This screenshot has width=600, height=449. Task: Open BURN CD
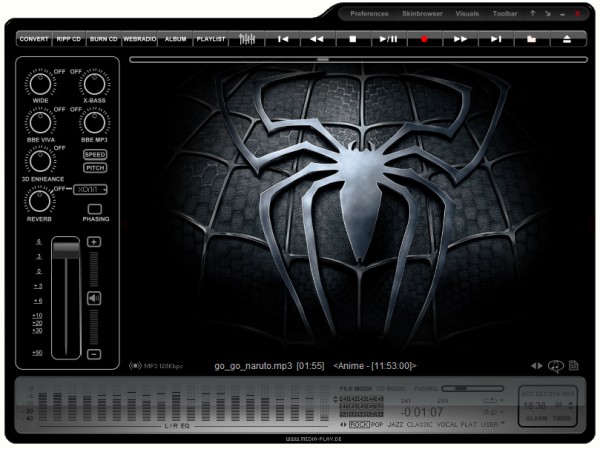(x=104, y=39)
